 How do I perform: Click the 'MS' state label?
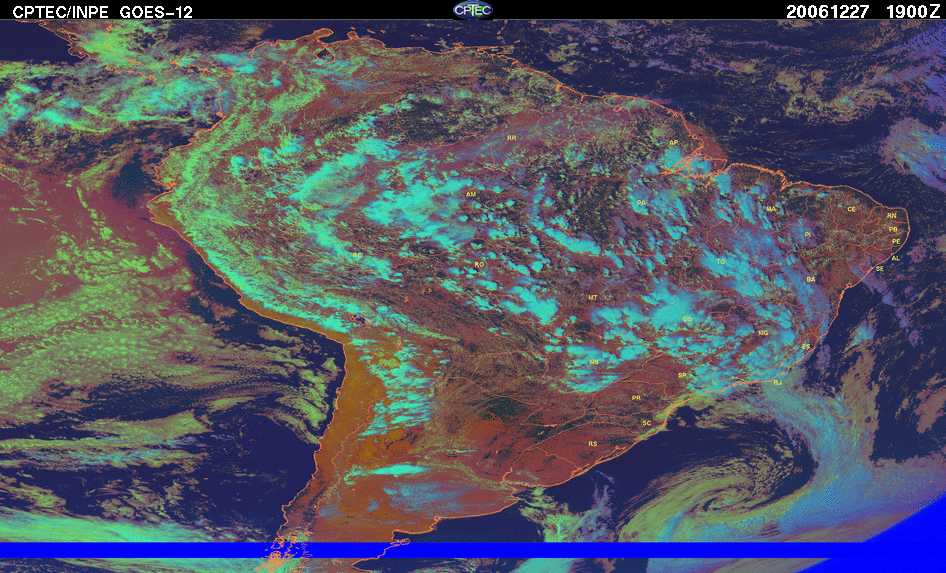pyautogui.click(x=594, y=362)
